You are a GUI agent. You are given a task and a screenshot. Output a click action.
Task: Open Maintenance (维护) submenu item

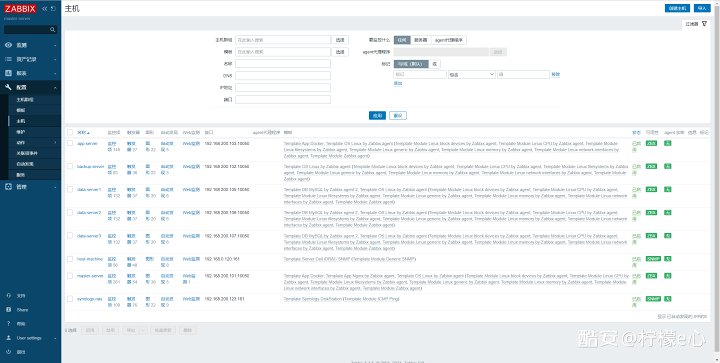tap(21, 132)
